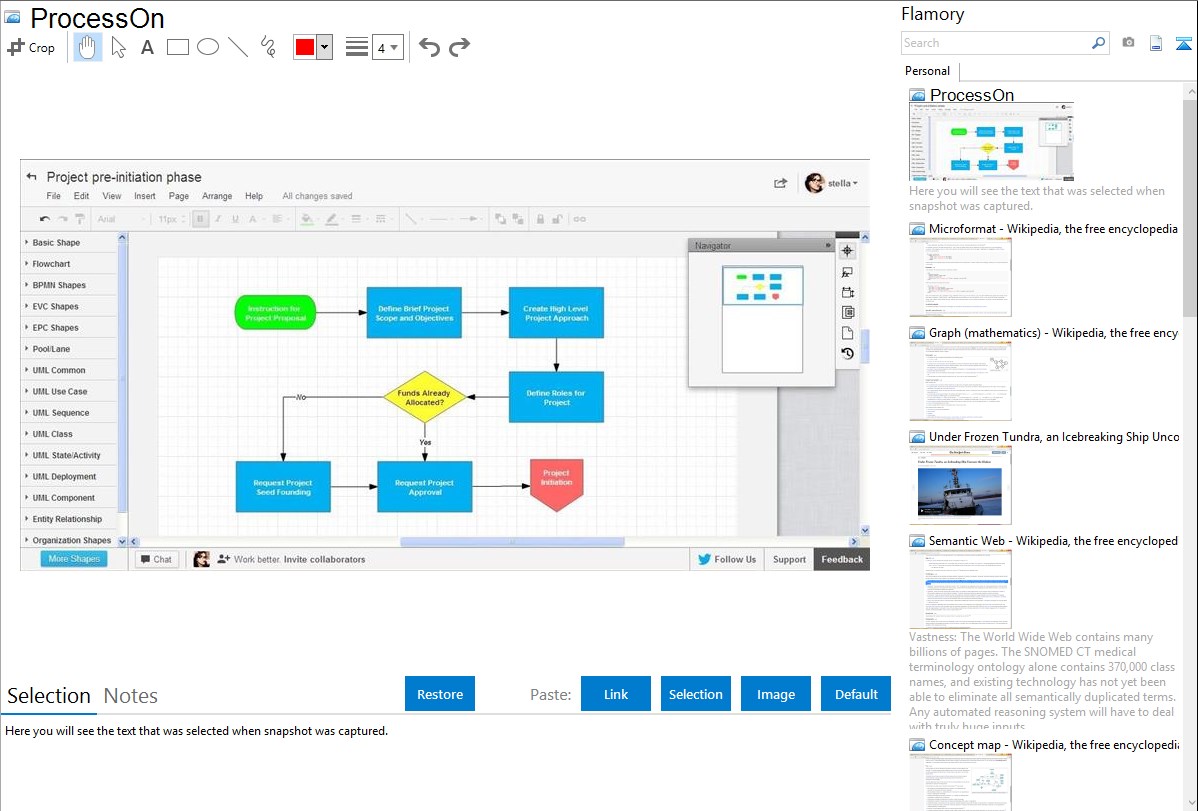The image size is (1198, 811).
Task: Click the navigator crosshair icon
Action: (847, 251)
